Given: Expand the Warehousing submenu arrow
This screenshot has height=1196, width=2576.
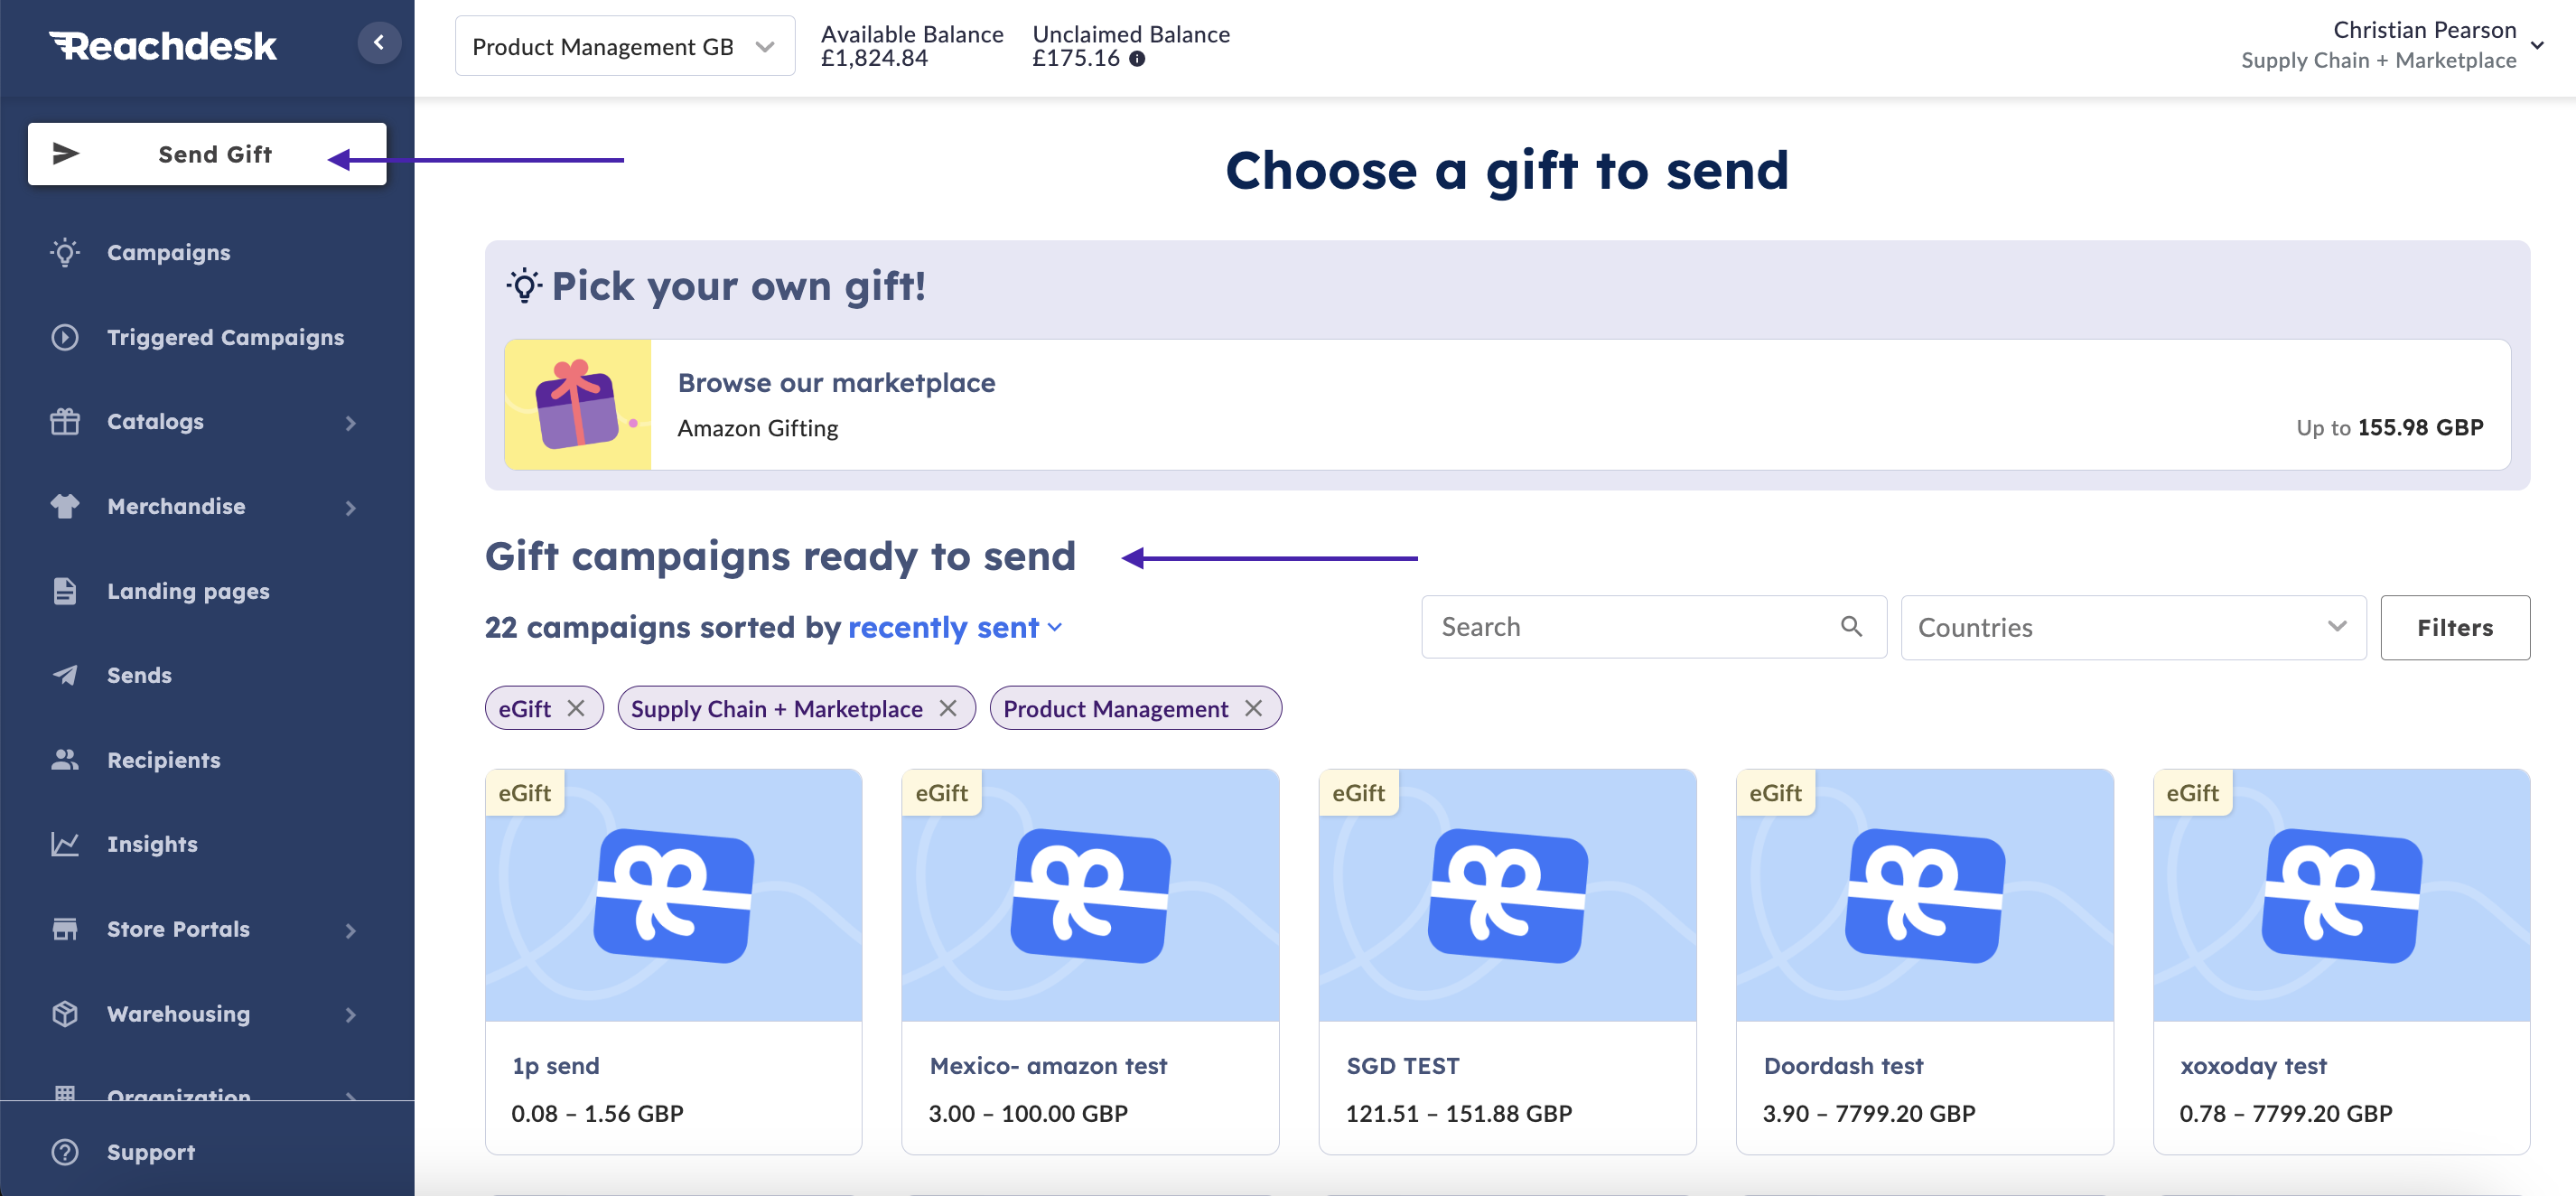Looking at the screenshot, I should pyautogui.click(x=350, y=1015).
